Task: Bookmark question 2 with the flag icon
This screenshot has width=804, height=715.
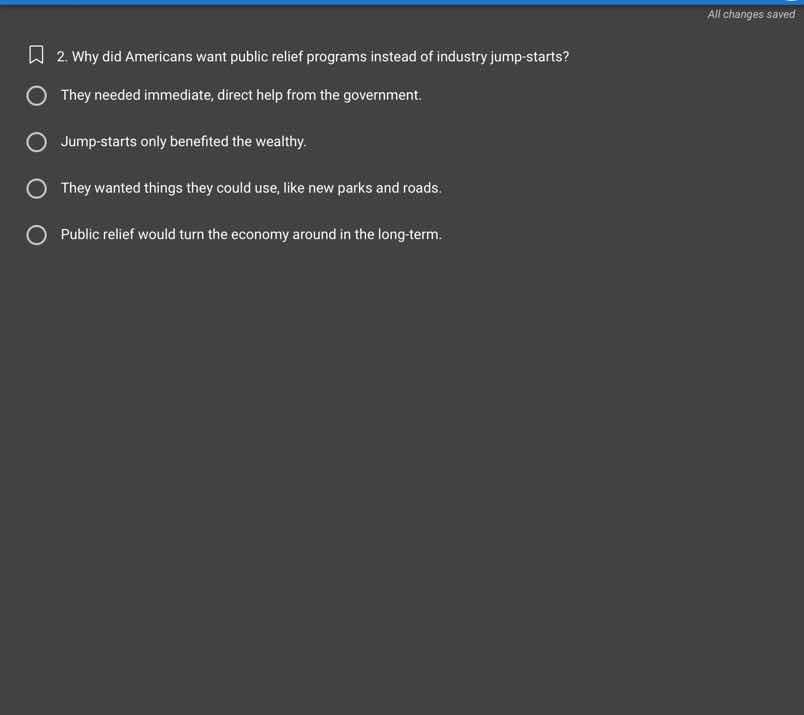Action: (36, 55)
